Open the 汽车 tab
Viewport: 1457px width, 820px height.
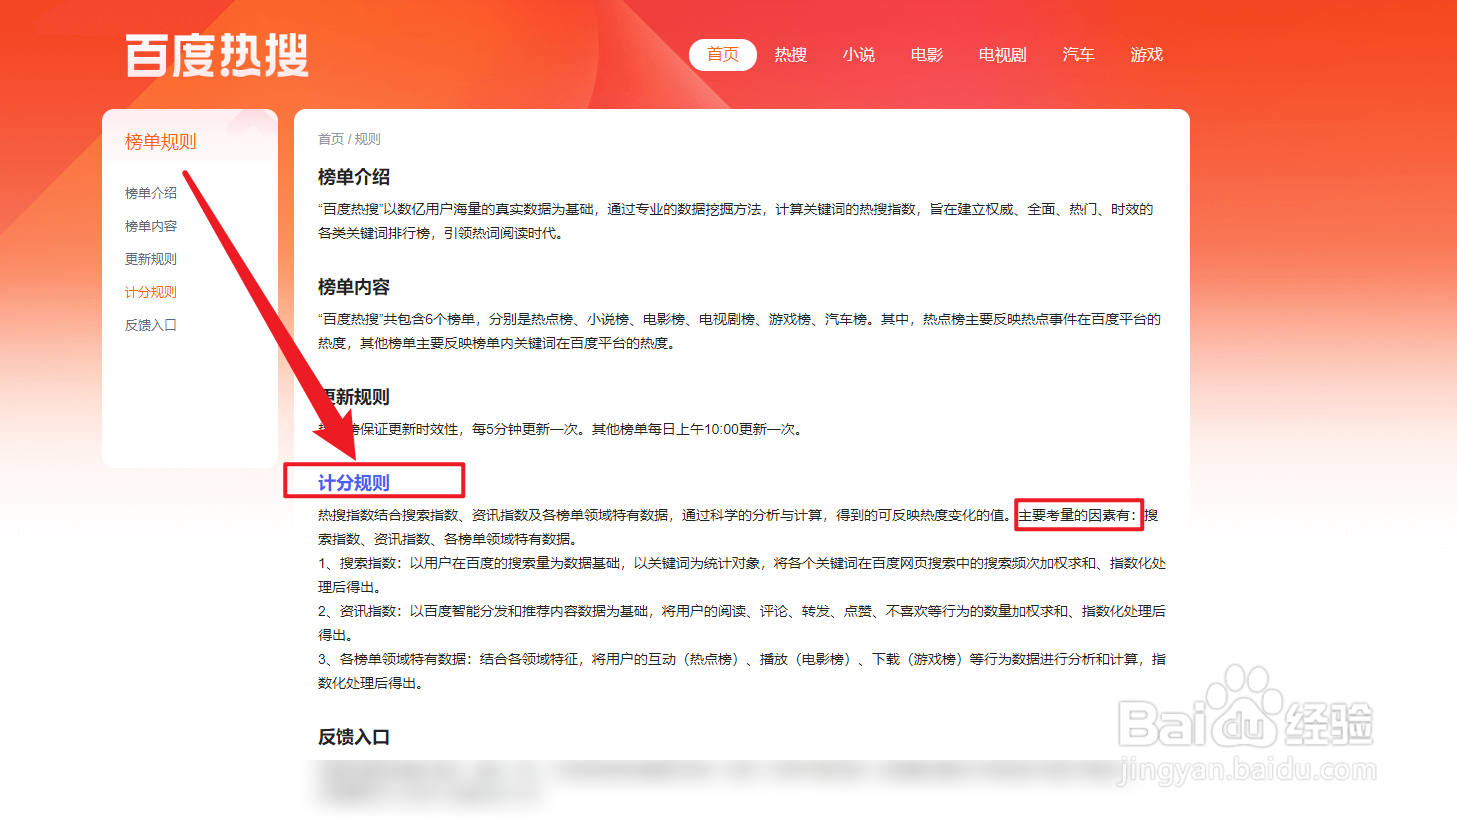click(1079, 54)
